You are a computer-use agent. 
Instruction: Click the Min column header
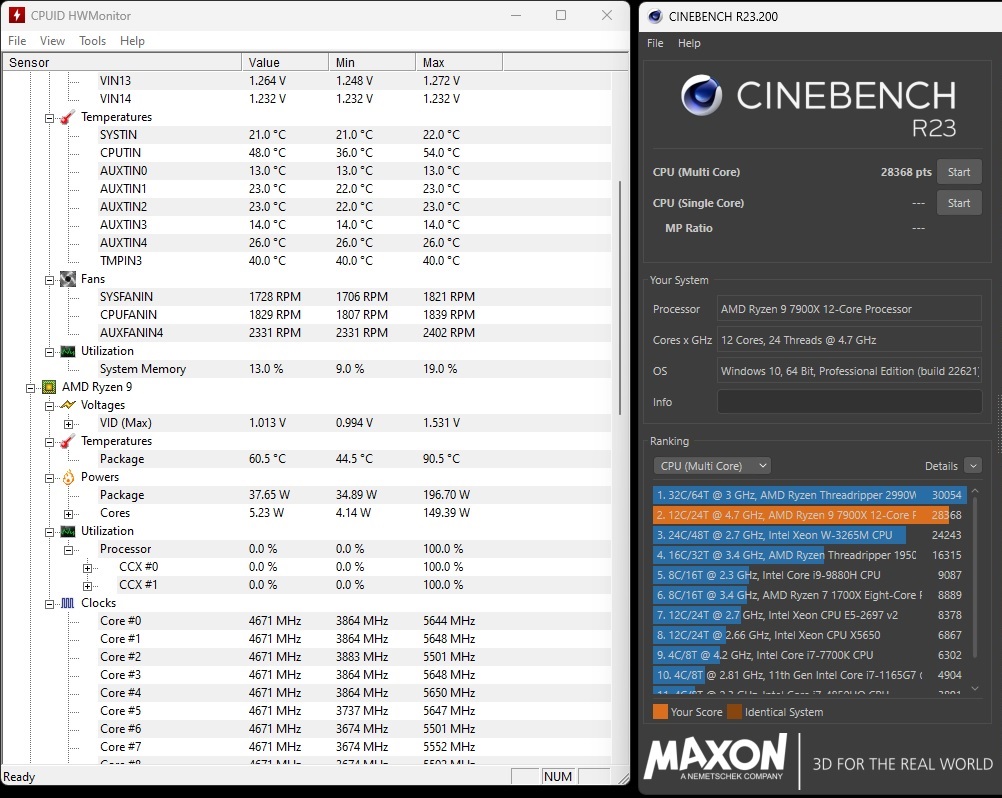pos(372,62)
